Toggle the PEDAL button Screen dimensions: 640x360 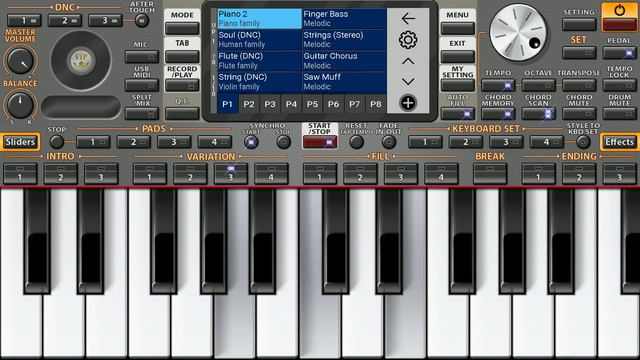click(x=619, y=53)
